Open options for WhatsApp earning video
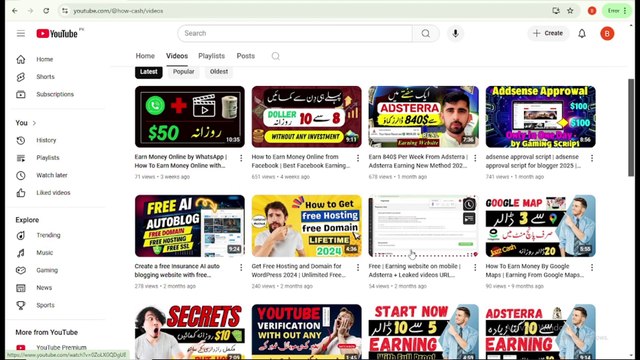 tap(241, 158)
